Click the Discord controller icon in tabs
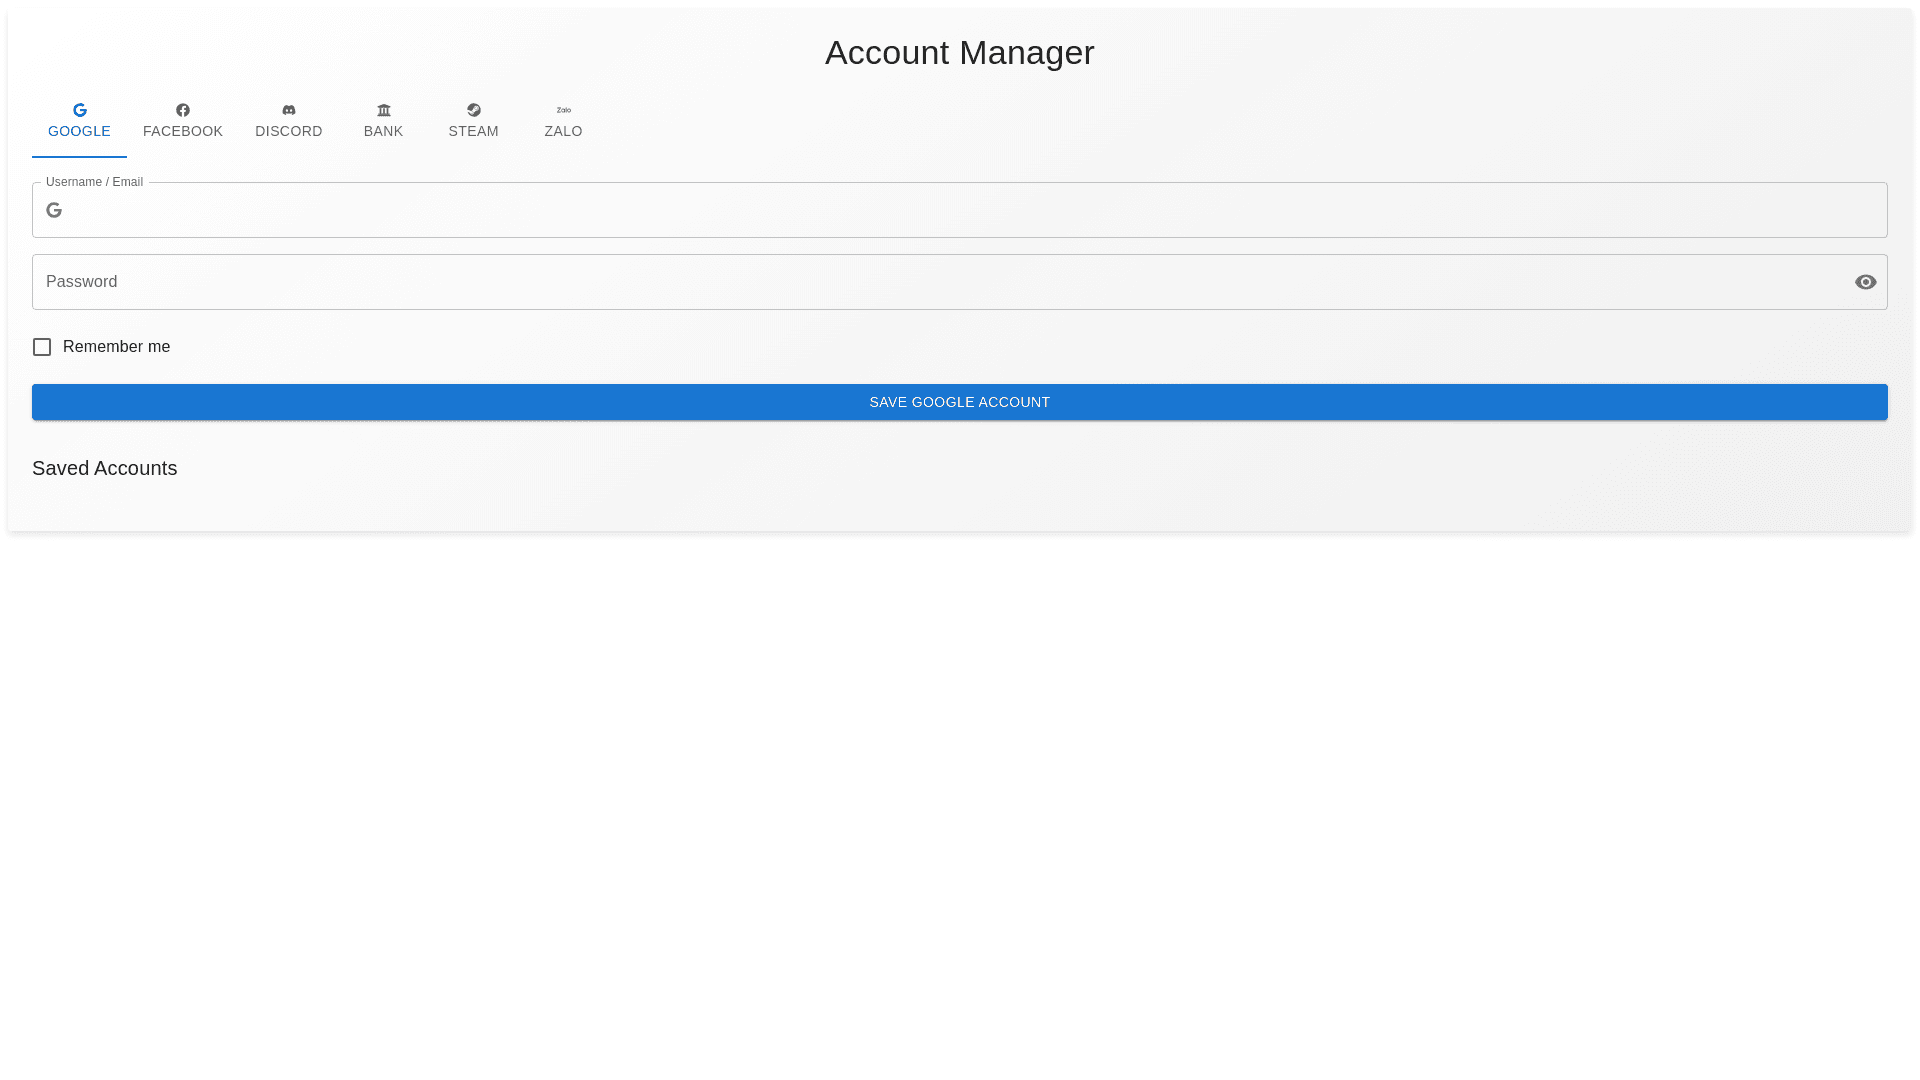 [x=289, y=110]
